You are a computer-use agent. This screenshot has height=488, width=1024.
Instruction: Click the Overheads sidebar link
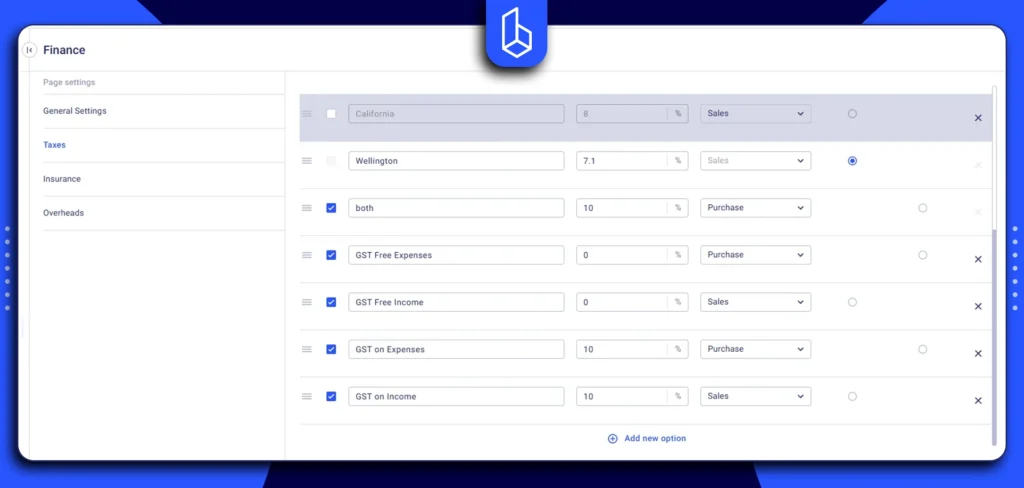(64, 213)
